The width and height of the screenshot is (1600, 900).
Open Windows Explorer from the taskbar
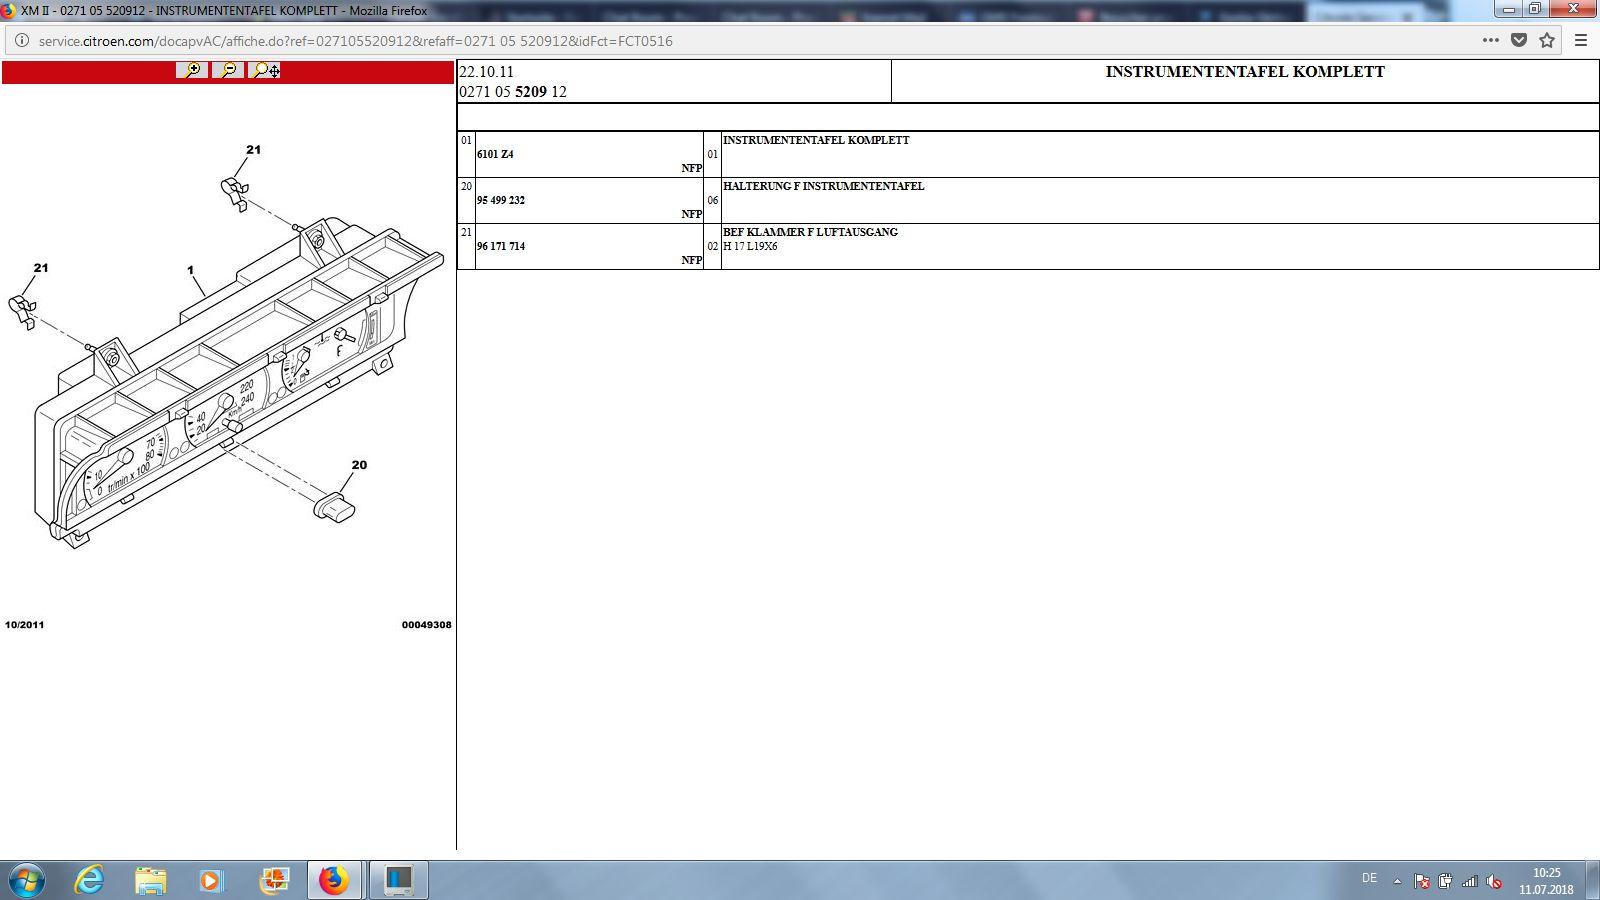151,880
